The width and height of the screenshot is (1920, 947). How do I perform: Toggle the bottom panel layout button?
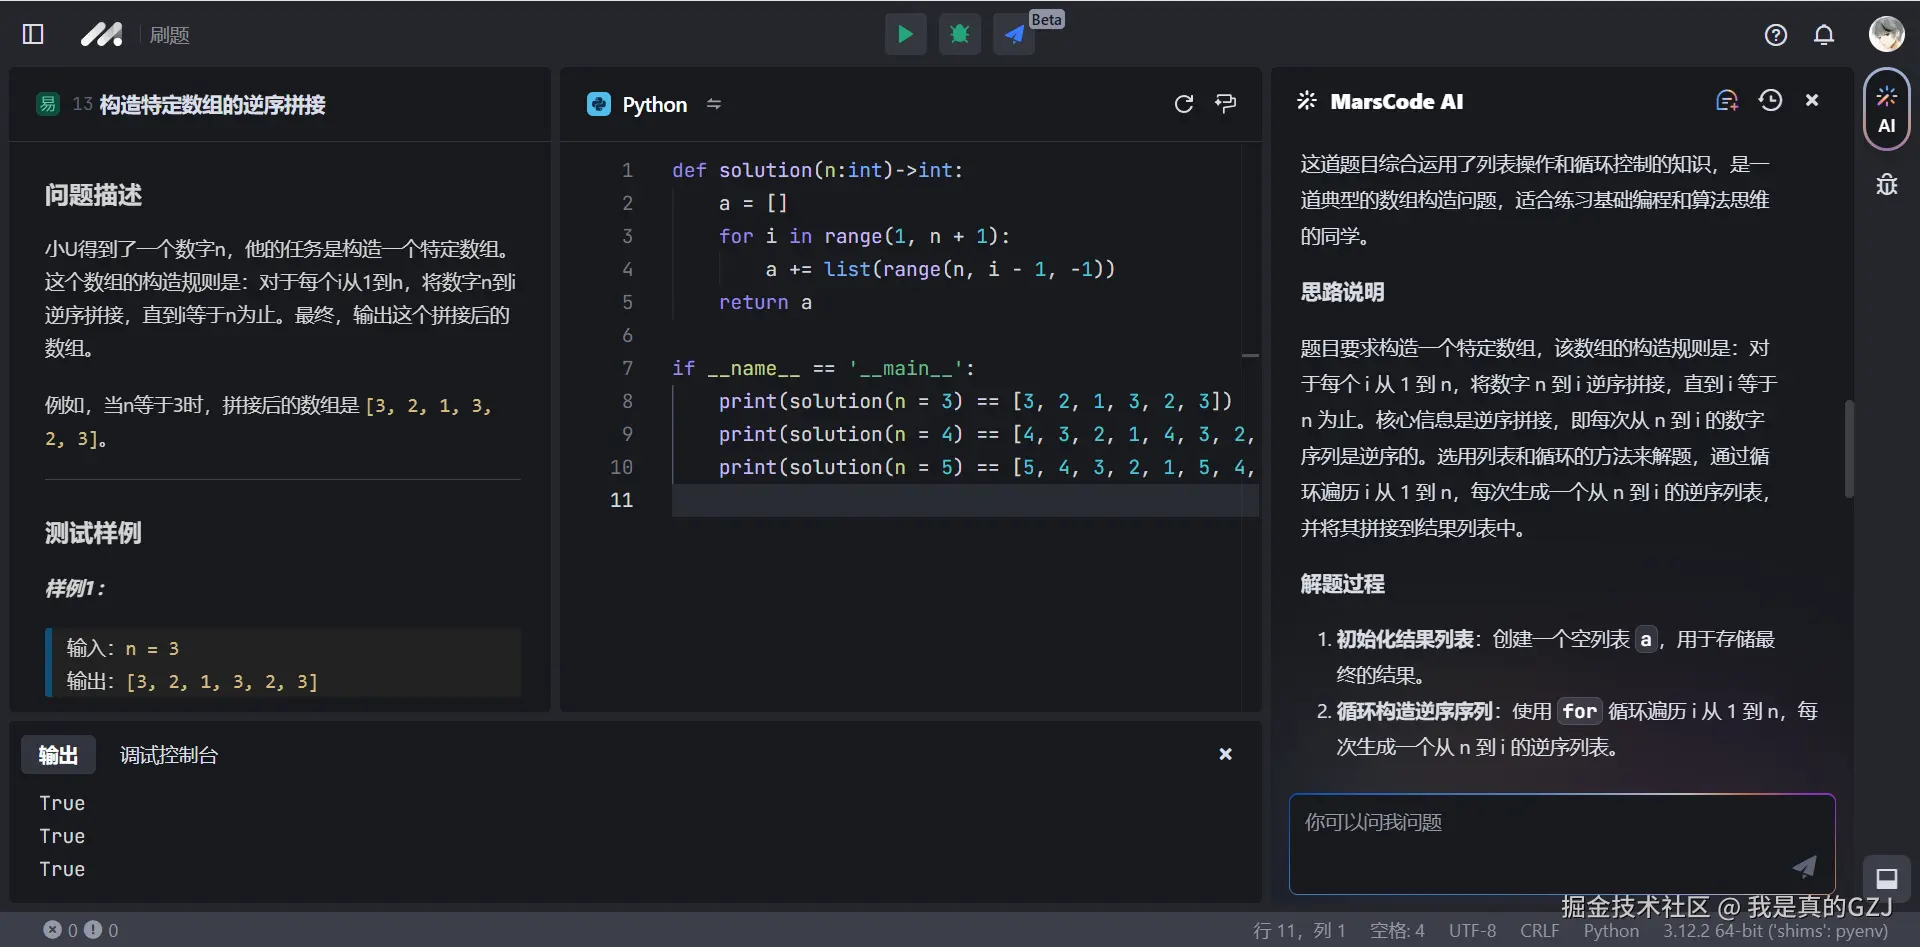tap(1886, 878)
